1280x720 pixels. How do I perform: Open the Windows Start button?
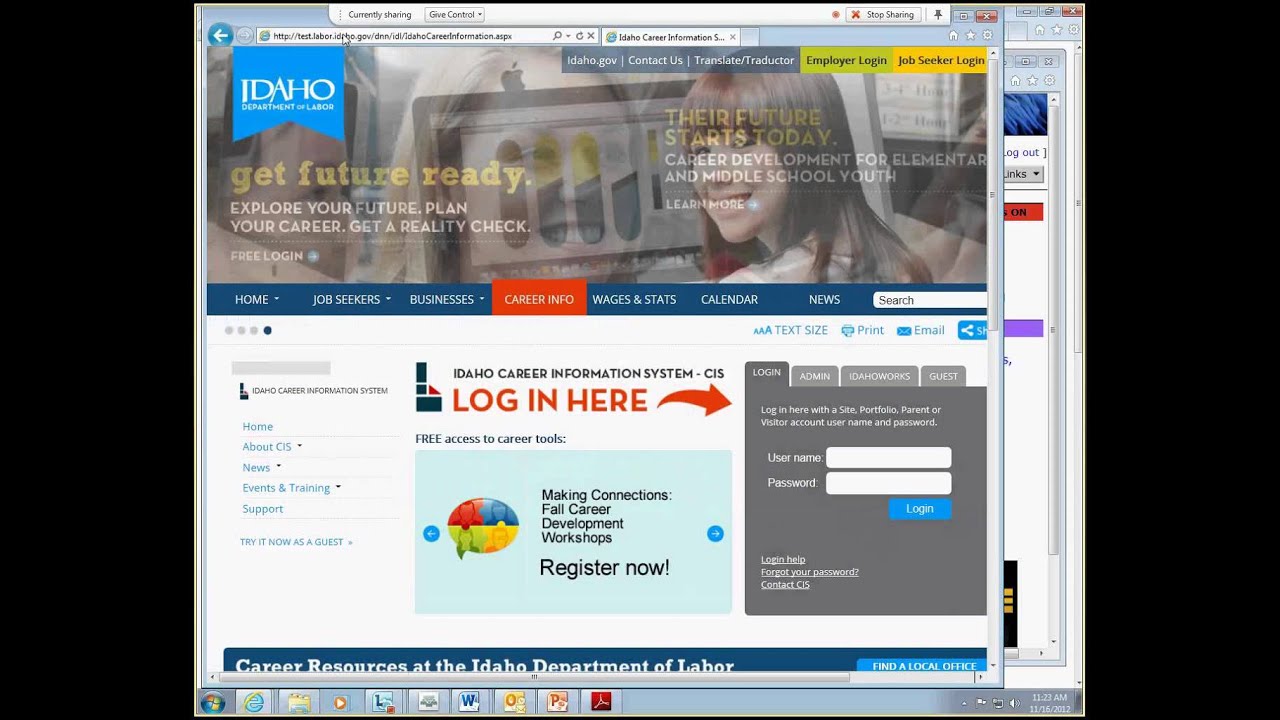tap(212, 702)
